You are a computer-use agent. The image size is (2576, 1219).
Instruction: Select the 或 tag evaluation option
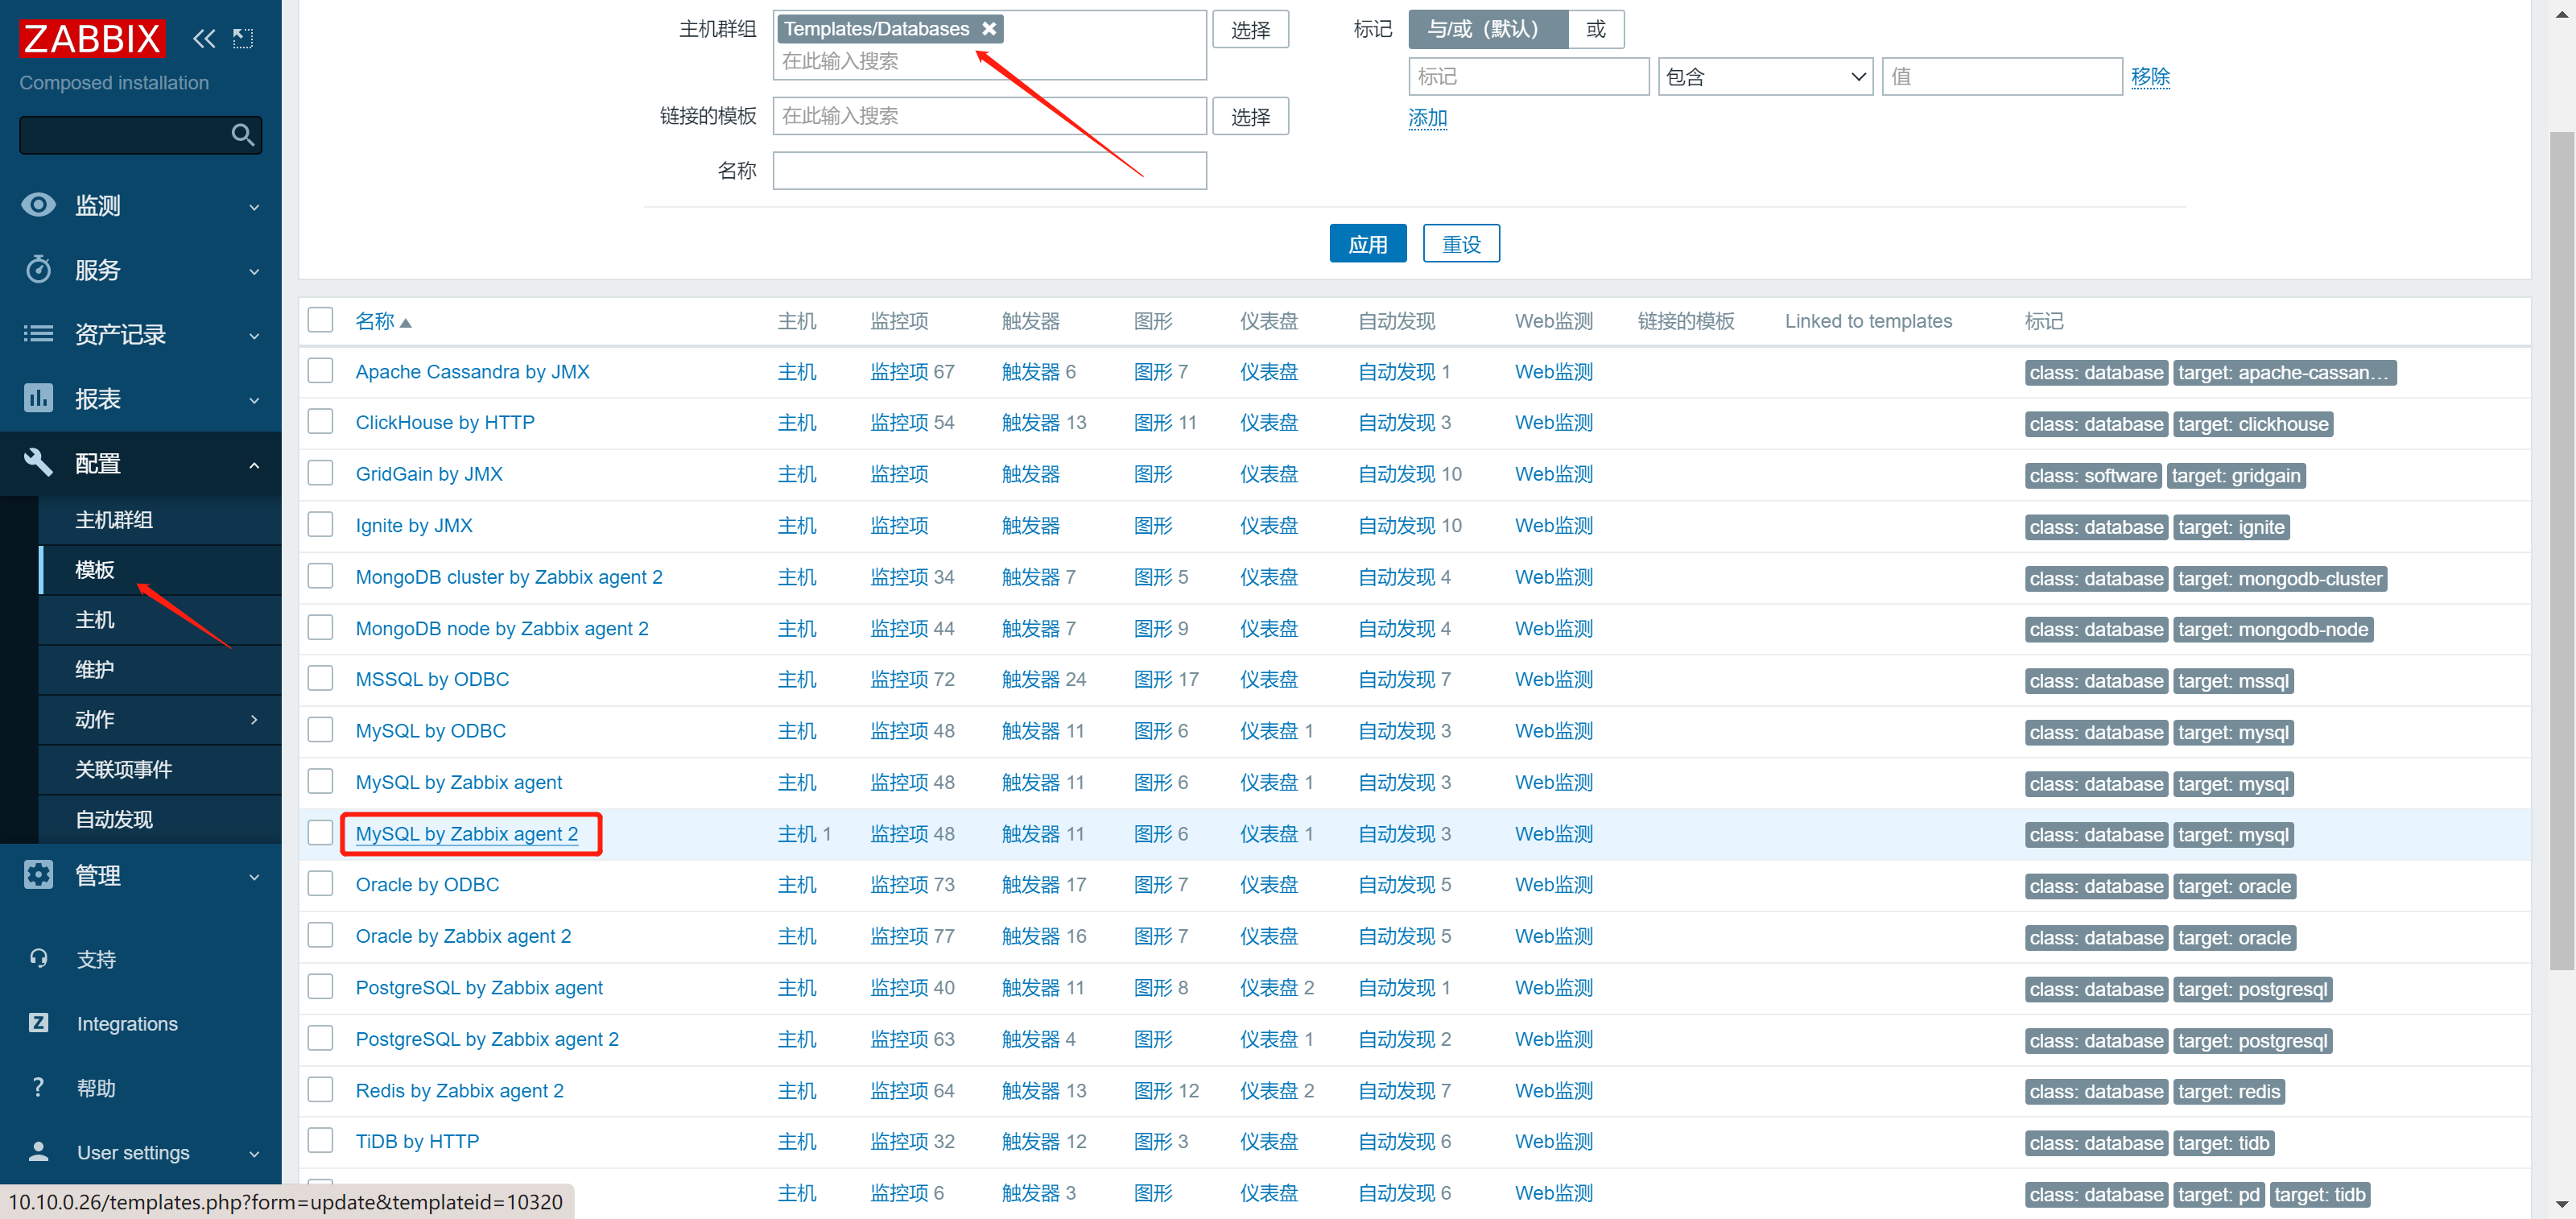click(1595, 29)
